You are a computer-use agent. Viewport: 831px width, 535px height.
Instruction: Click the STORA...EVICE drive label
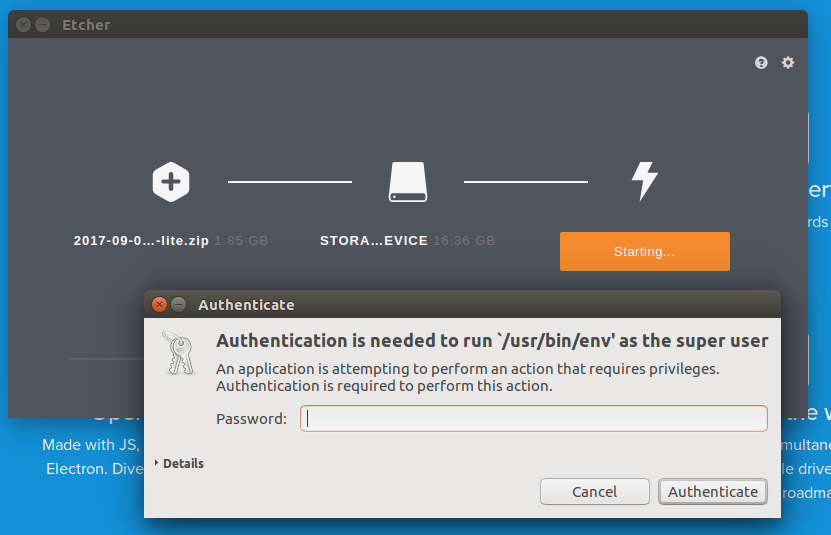point(373,241)
